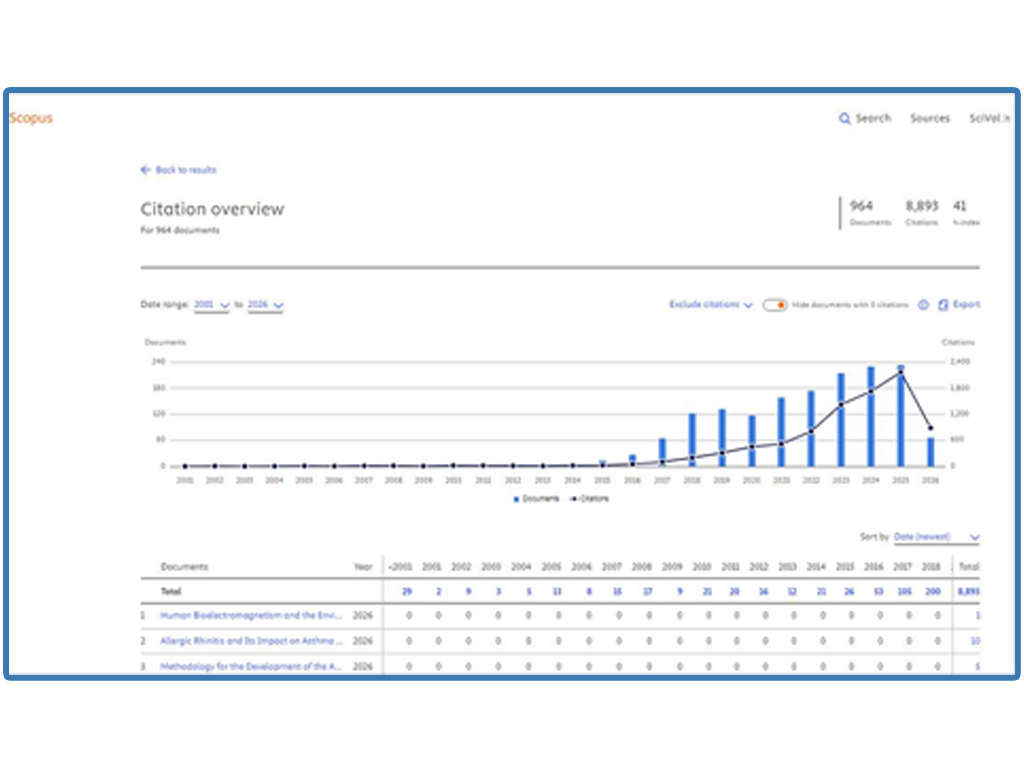Click the SciVal external link icon
The image size is (1024, 768).
tap(1006, 119)
